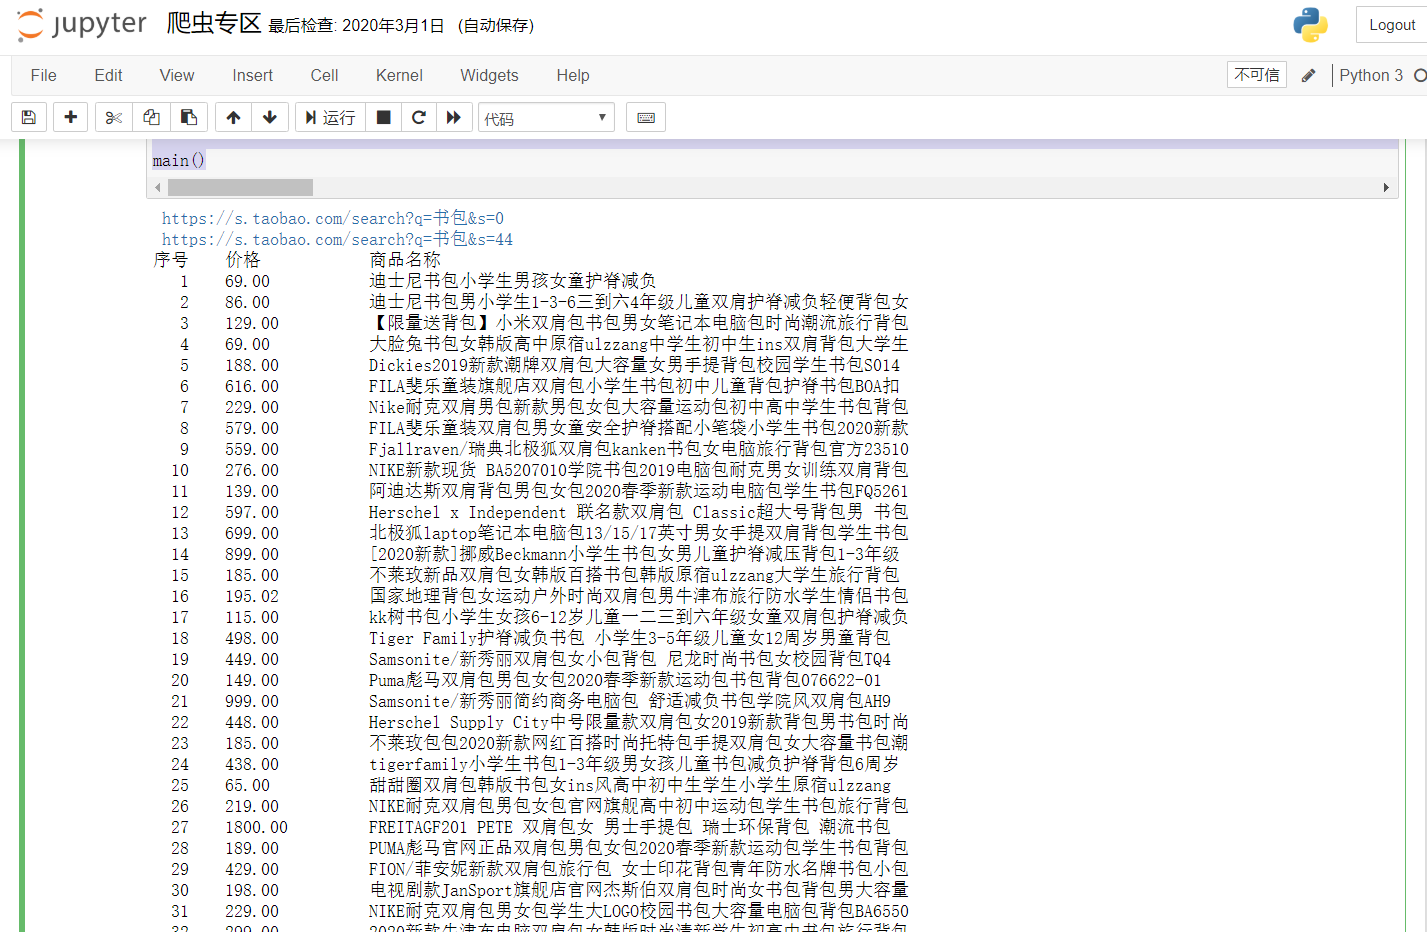Interrupt the kernel with stop icon
1427x932 pixels.
(383, 117)
